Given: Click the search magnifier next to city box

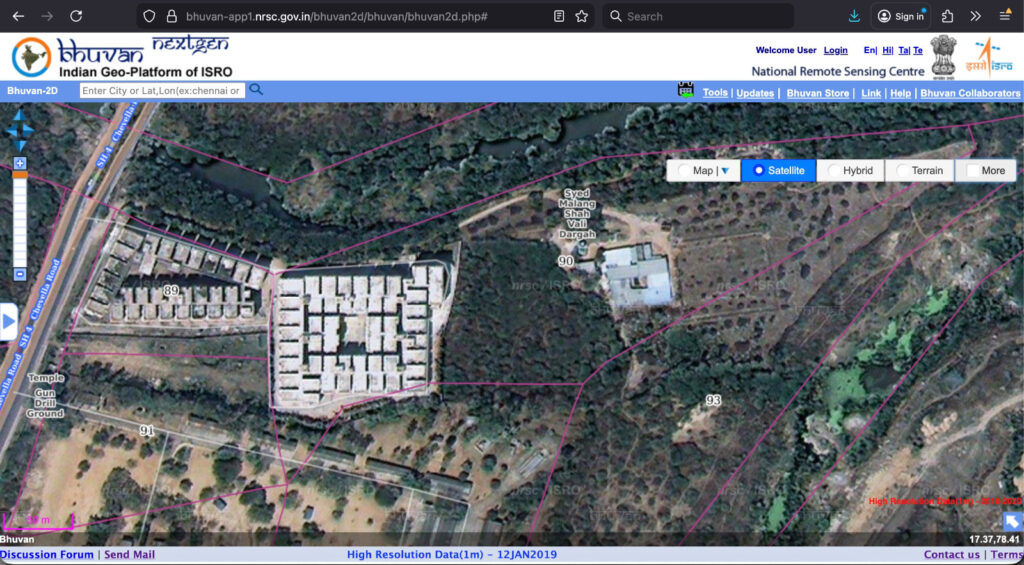Looking at the screenshot, I should pyautogui.click(x=256, y=89).
